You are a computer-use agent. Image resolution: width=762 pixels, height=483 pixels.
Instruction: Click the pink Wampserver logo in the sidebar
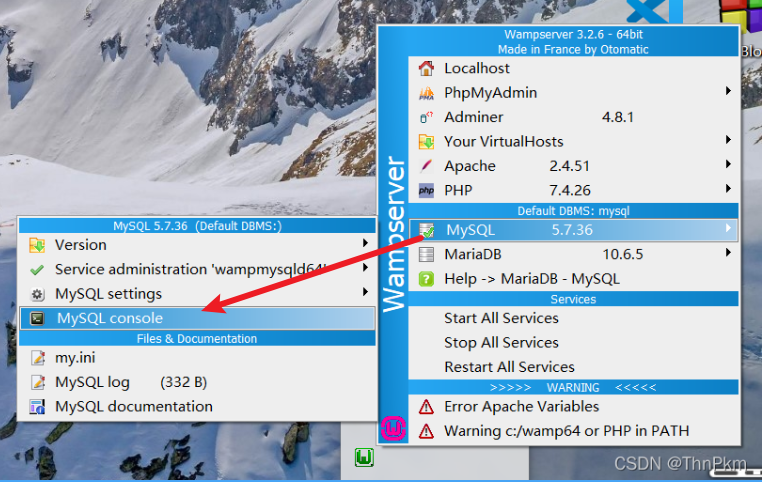pos(393,429)
